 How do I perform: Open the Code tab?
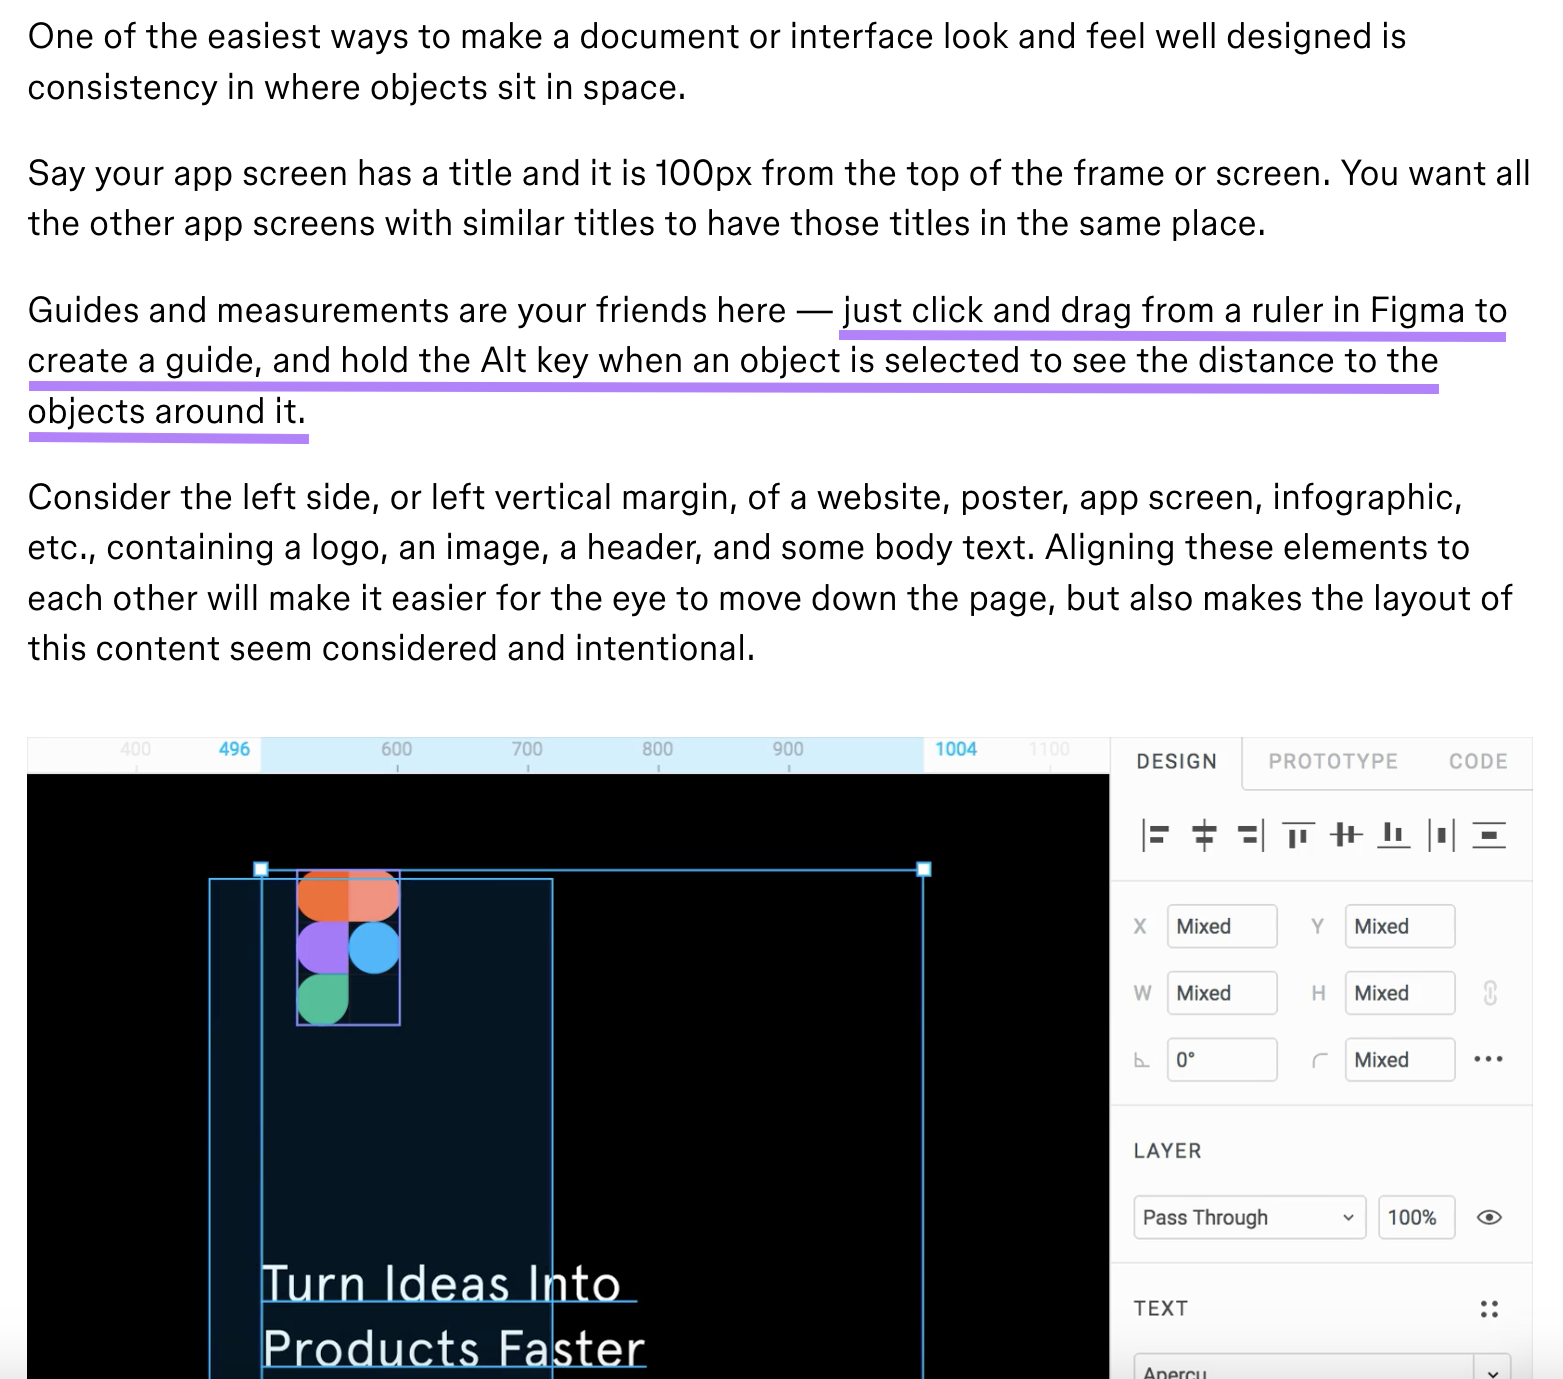(1477, 761)
